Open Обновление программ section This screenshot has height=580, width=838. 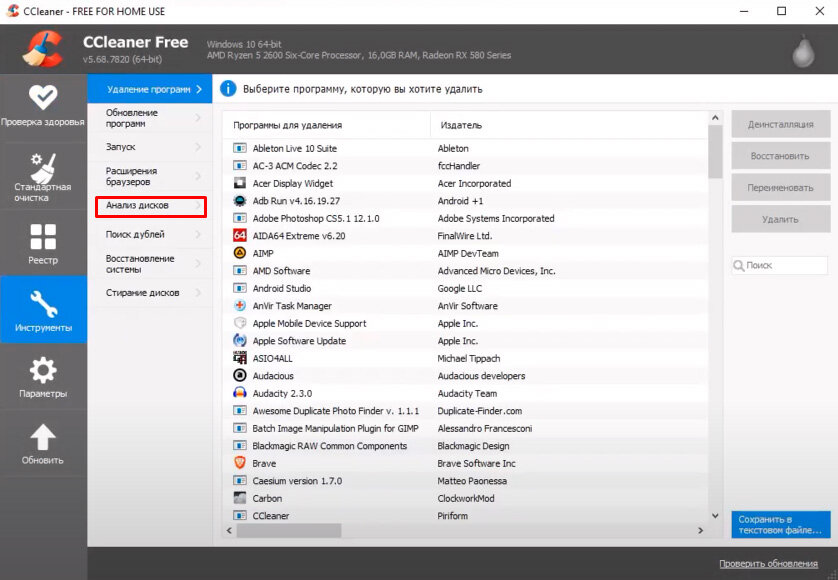(150, 118)
